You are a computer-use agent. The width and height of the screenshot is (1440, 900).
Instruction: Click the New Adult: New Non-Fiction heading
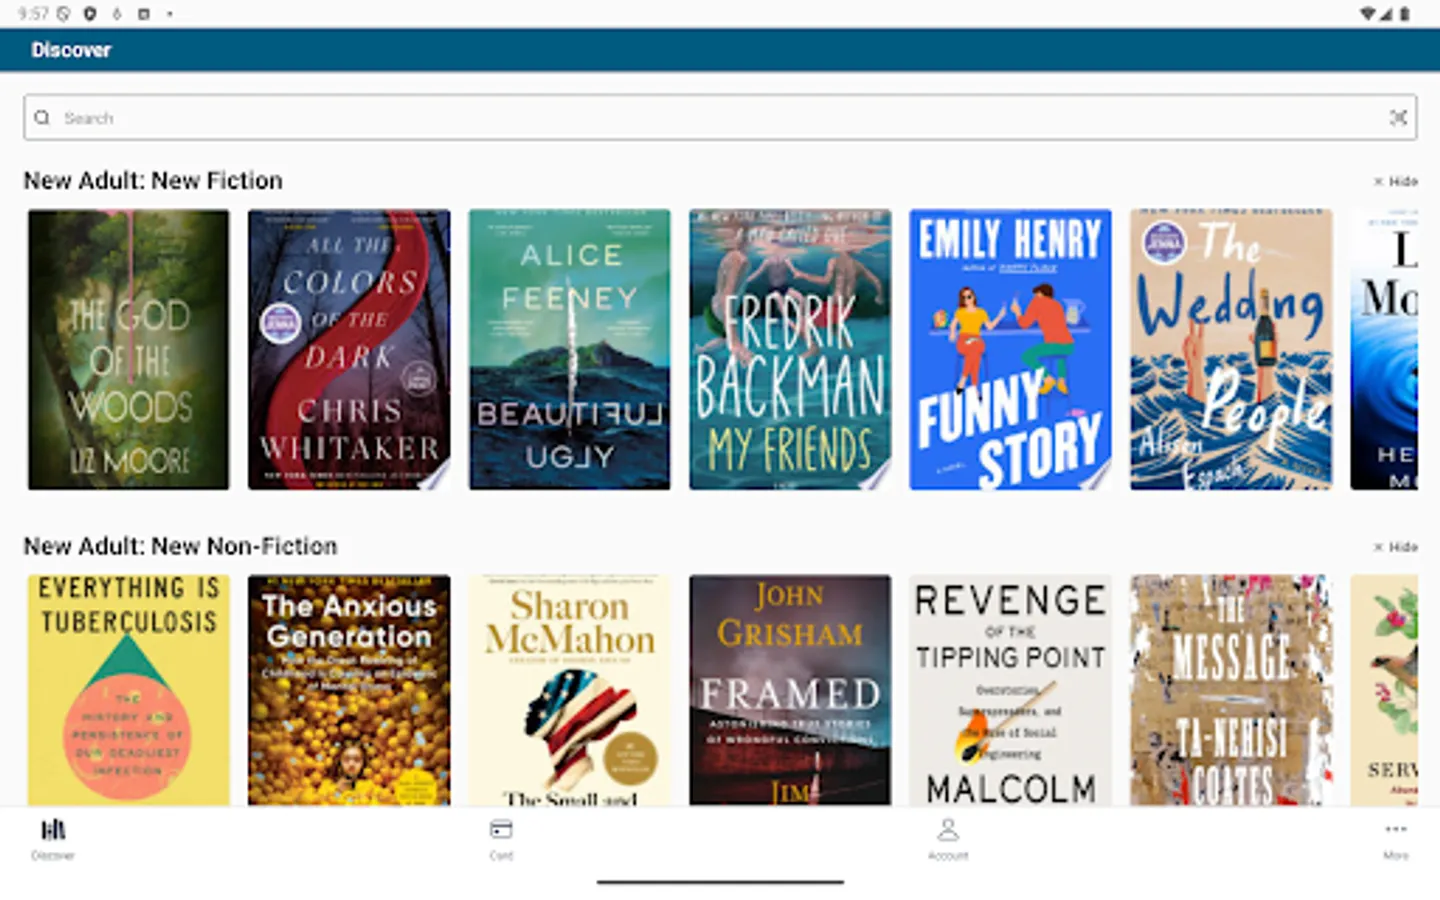point(180,547)
